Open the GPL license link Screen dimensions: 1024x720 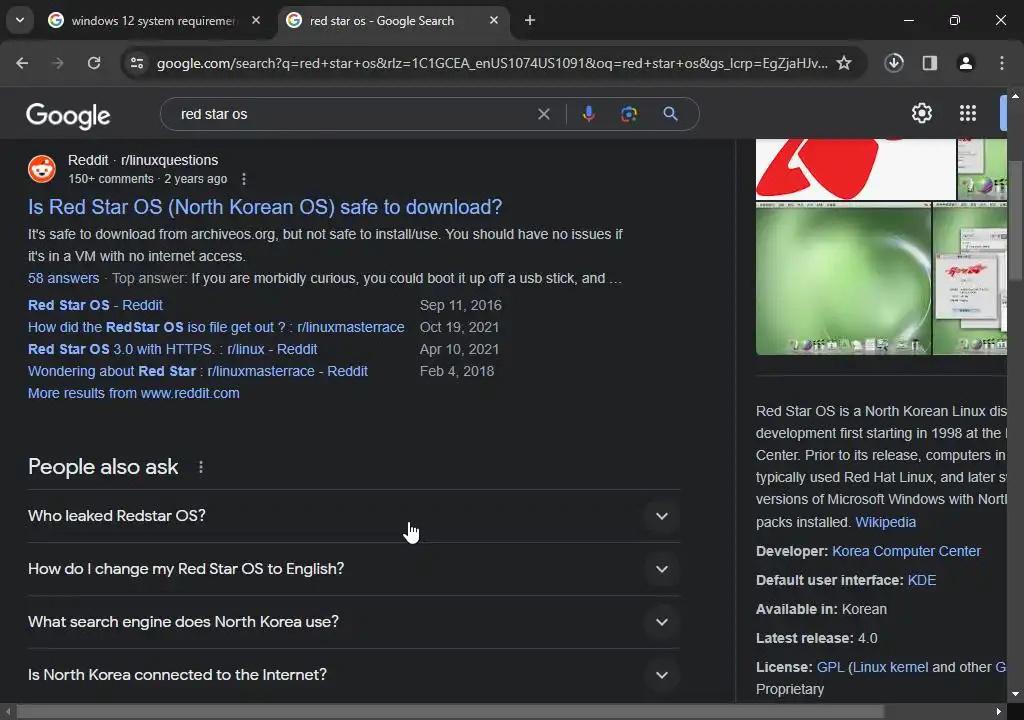tap(831, 668)
